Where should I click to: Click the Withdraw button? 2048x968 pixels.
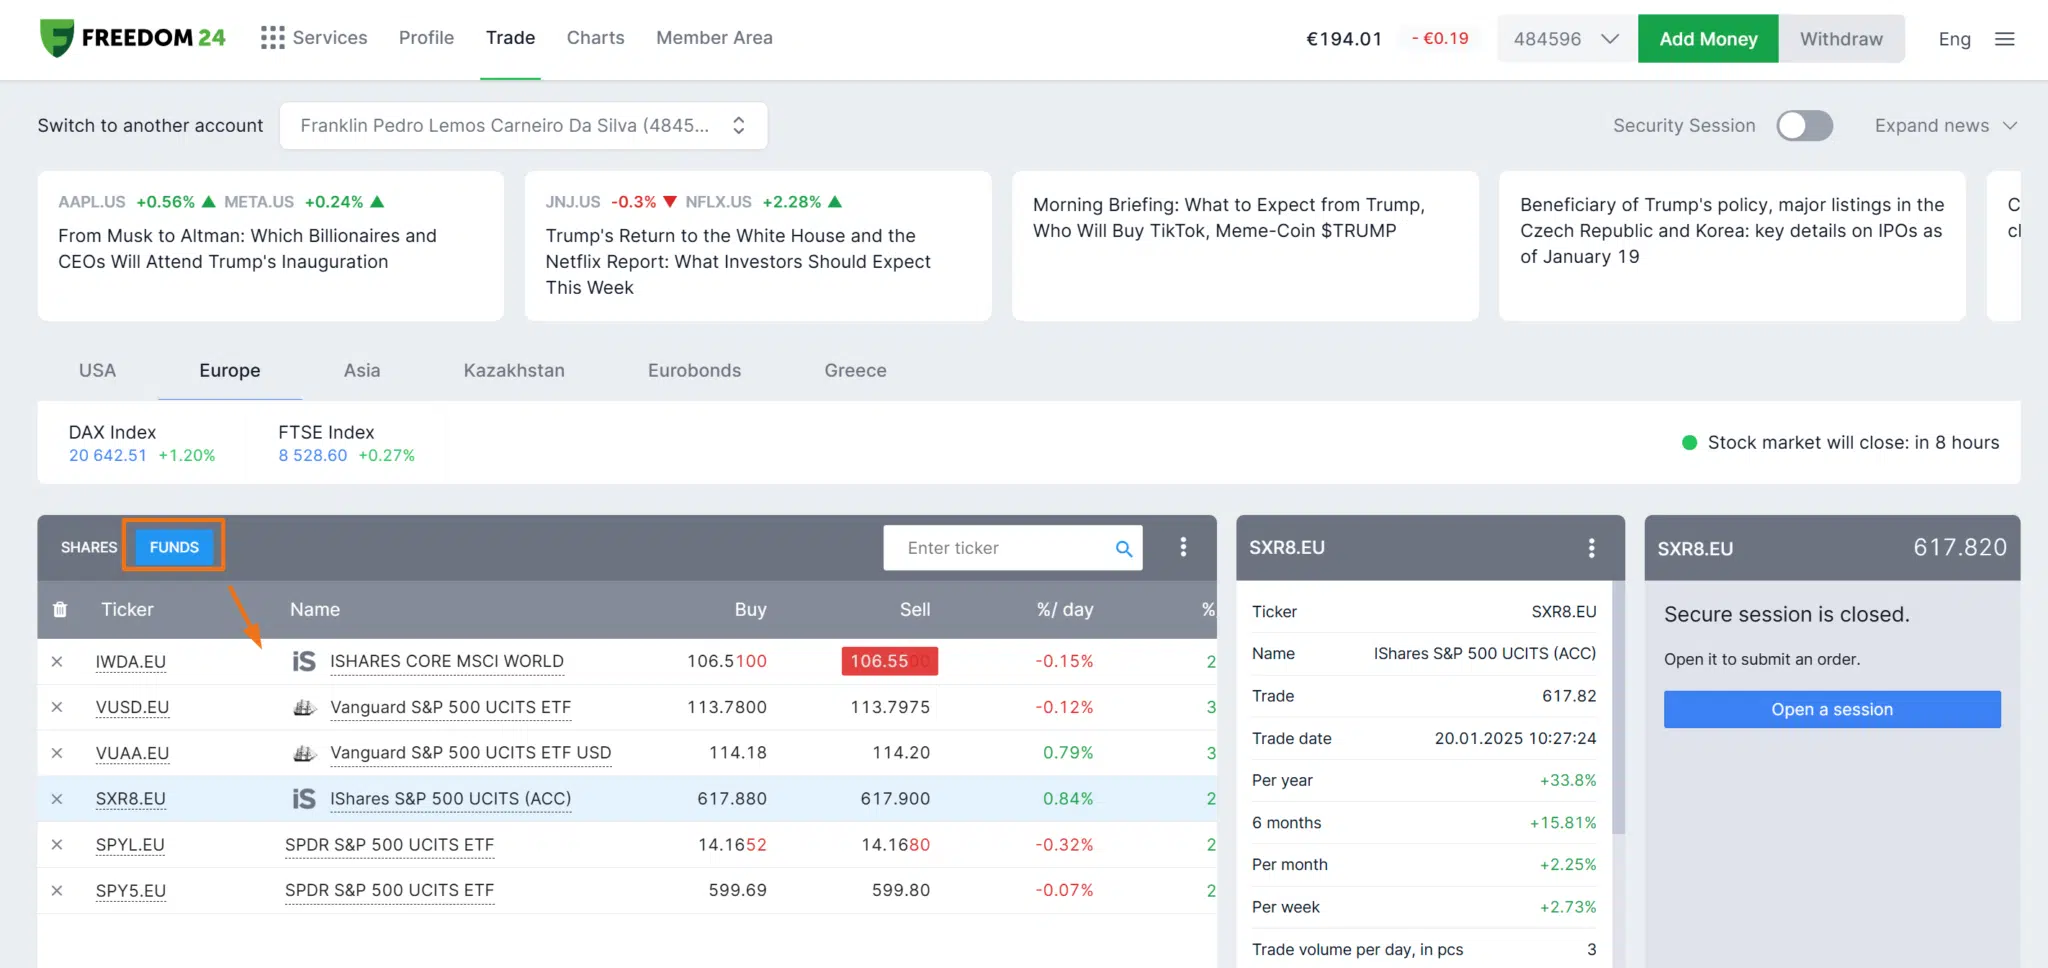pyautogui.click(x=1841, y=38)
